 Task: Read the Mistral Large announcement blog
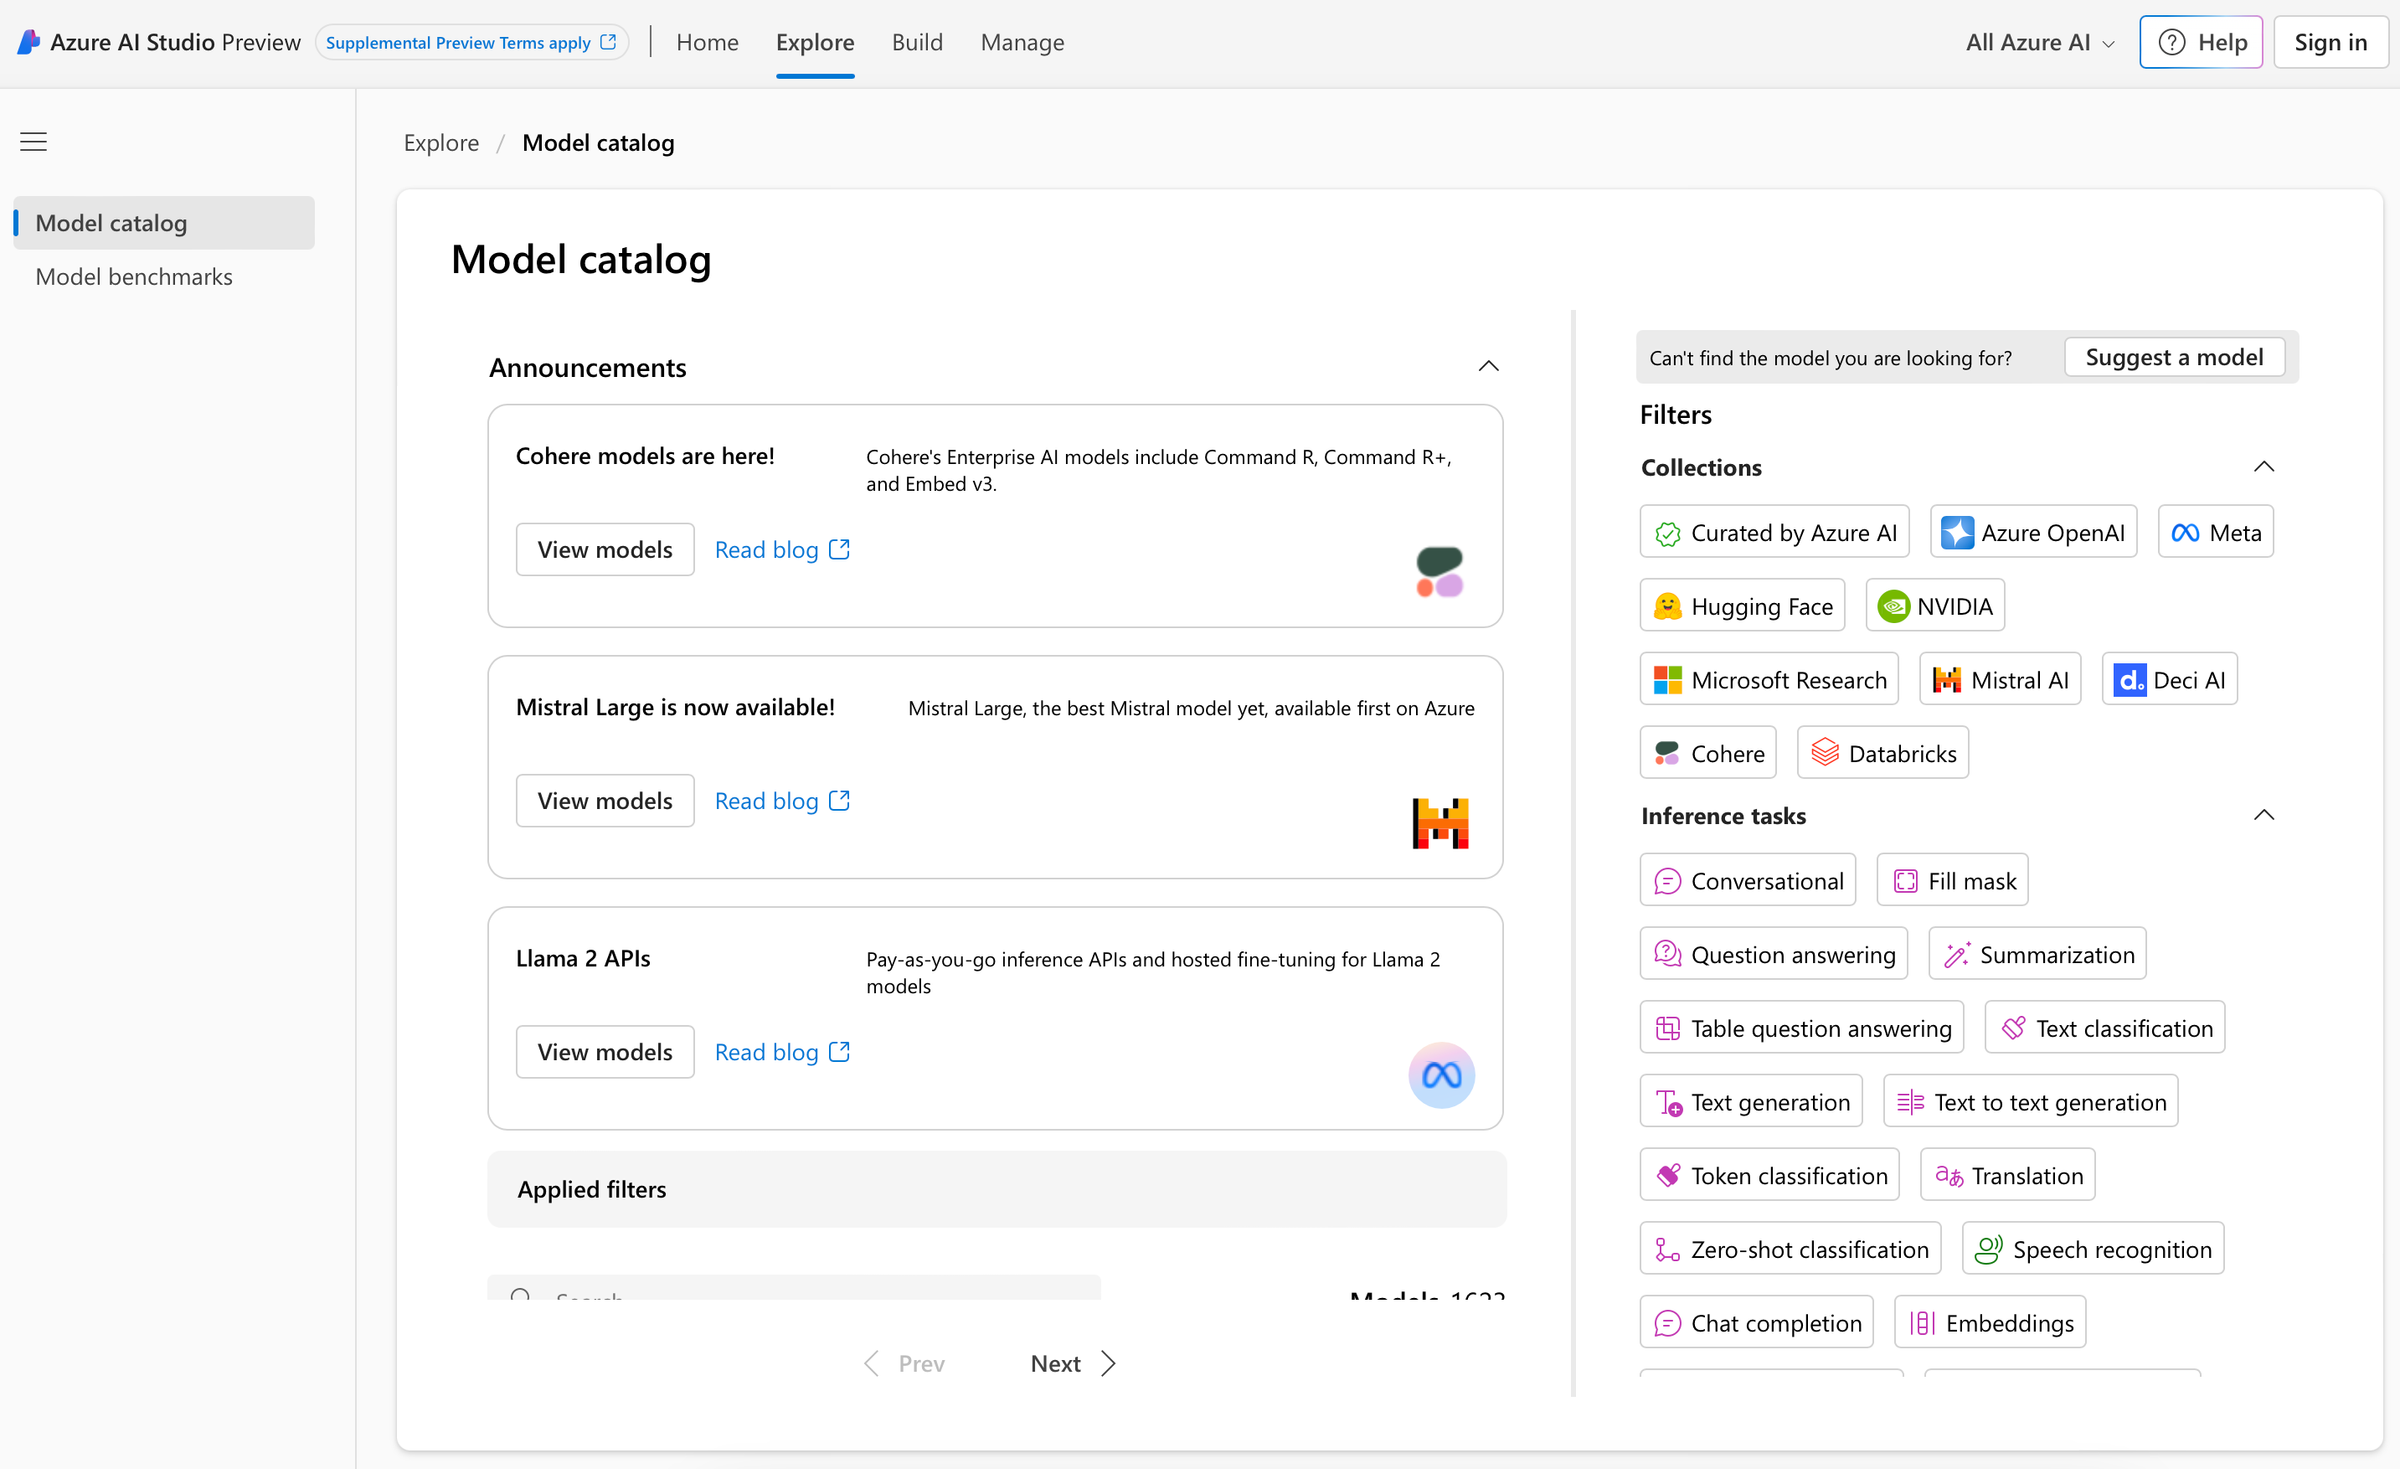767,800
